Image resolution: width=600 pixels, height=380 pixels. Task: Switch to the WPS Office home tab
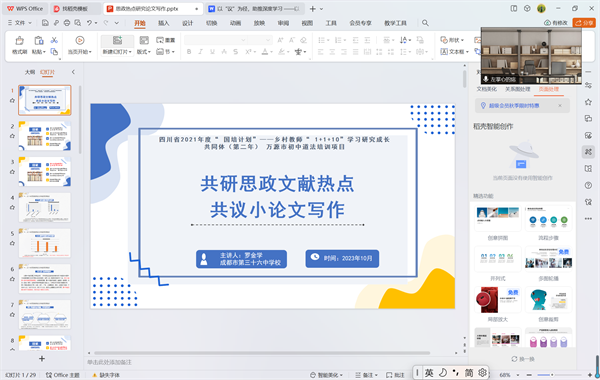[x=25, y=8]
